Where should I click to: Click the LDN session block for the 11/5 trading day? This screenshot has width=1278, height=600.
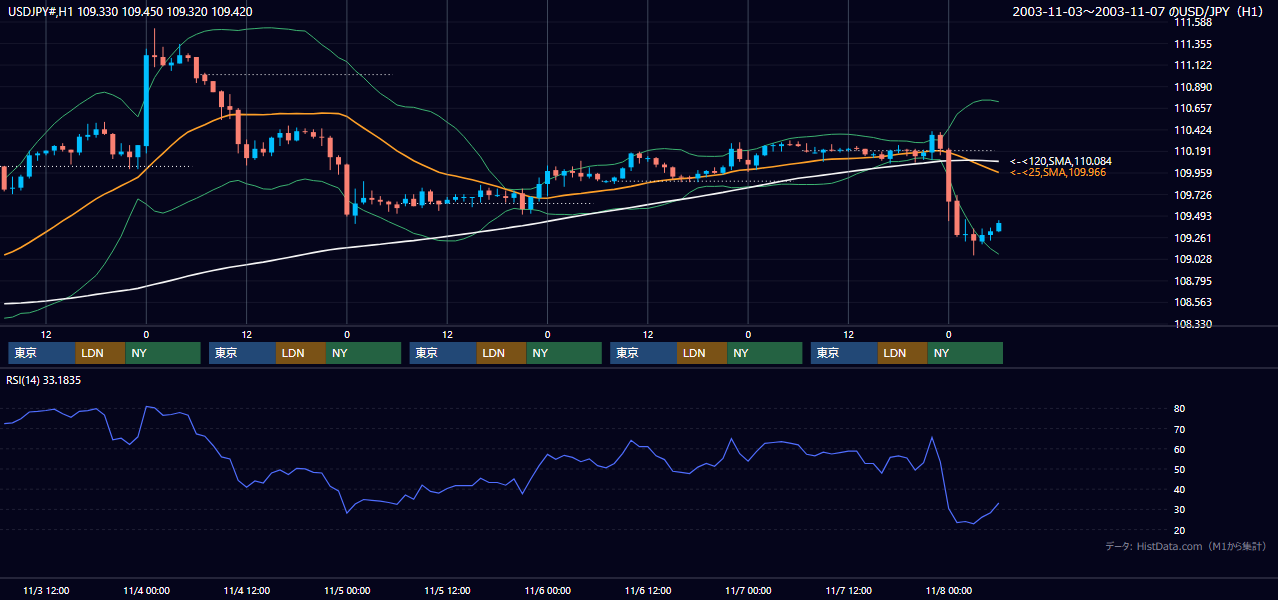point(502,353)
